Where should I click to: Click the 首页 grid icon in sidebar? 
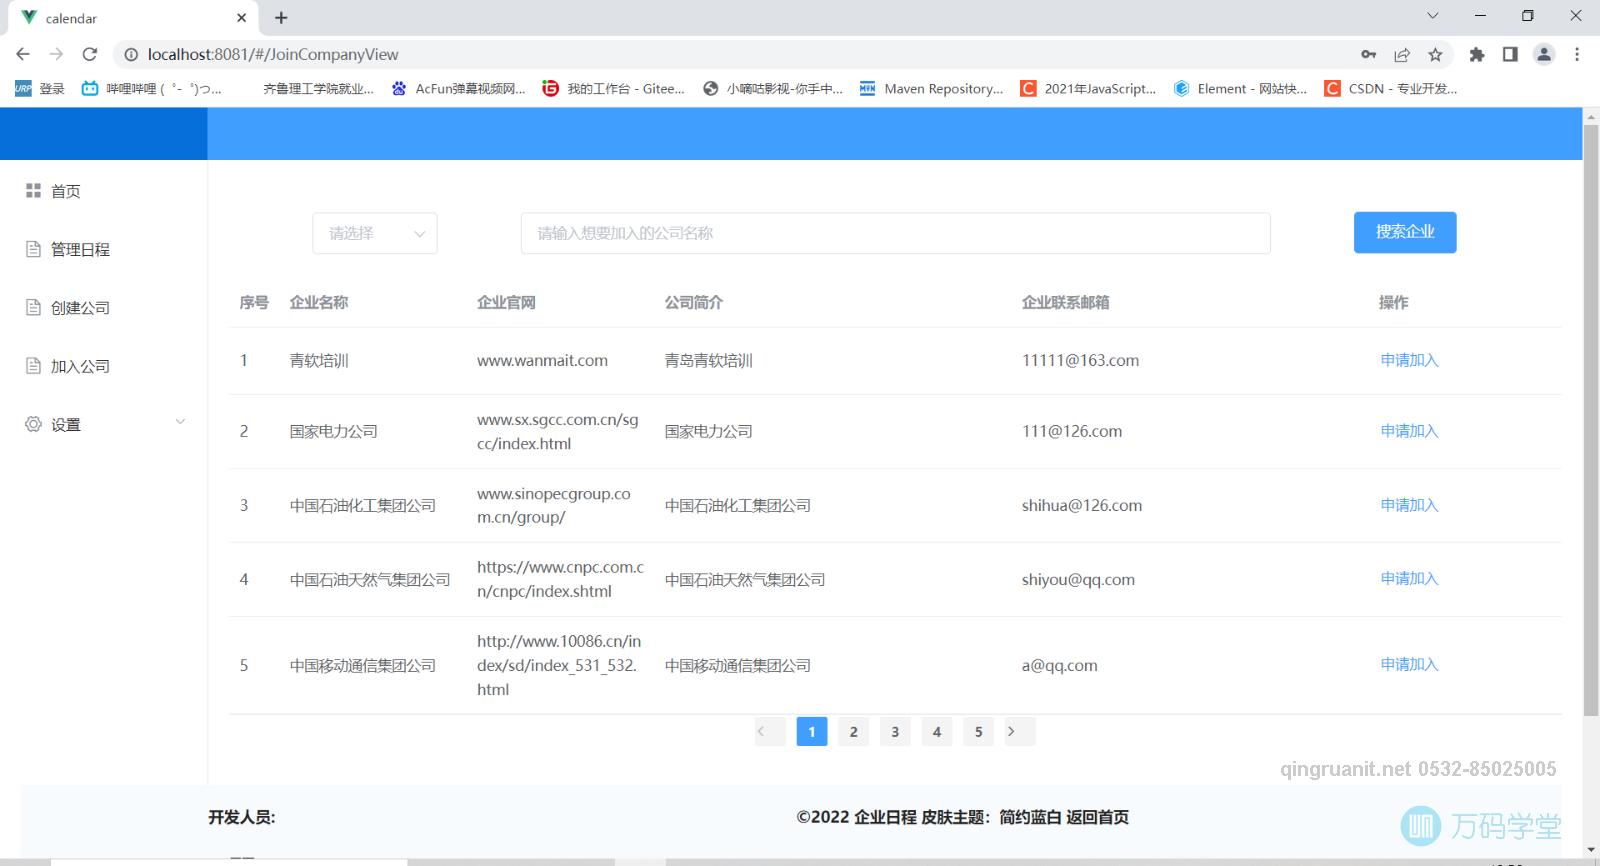pyautogui.click(x=33, y=190)
